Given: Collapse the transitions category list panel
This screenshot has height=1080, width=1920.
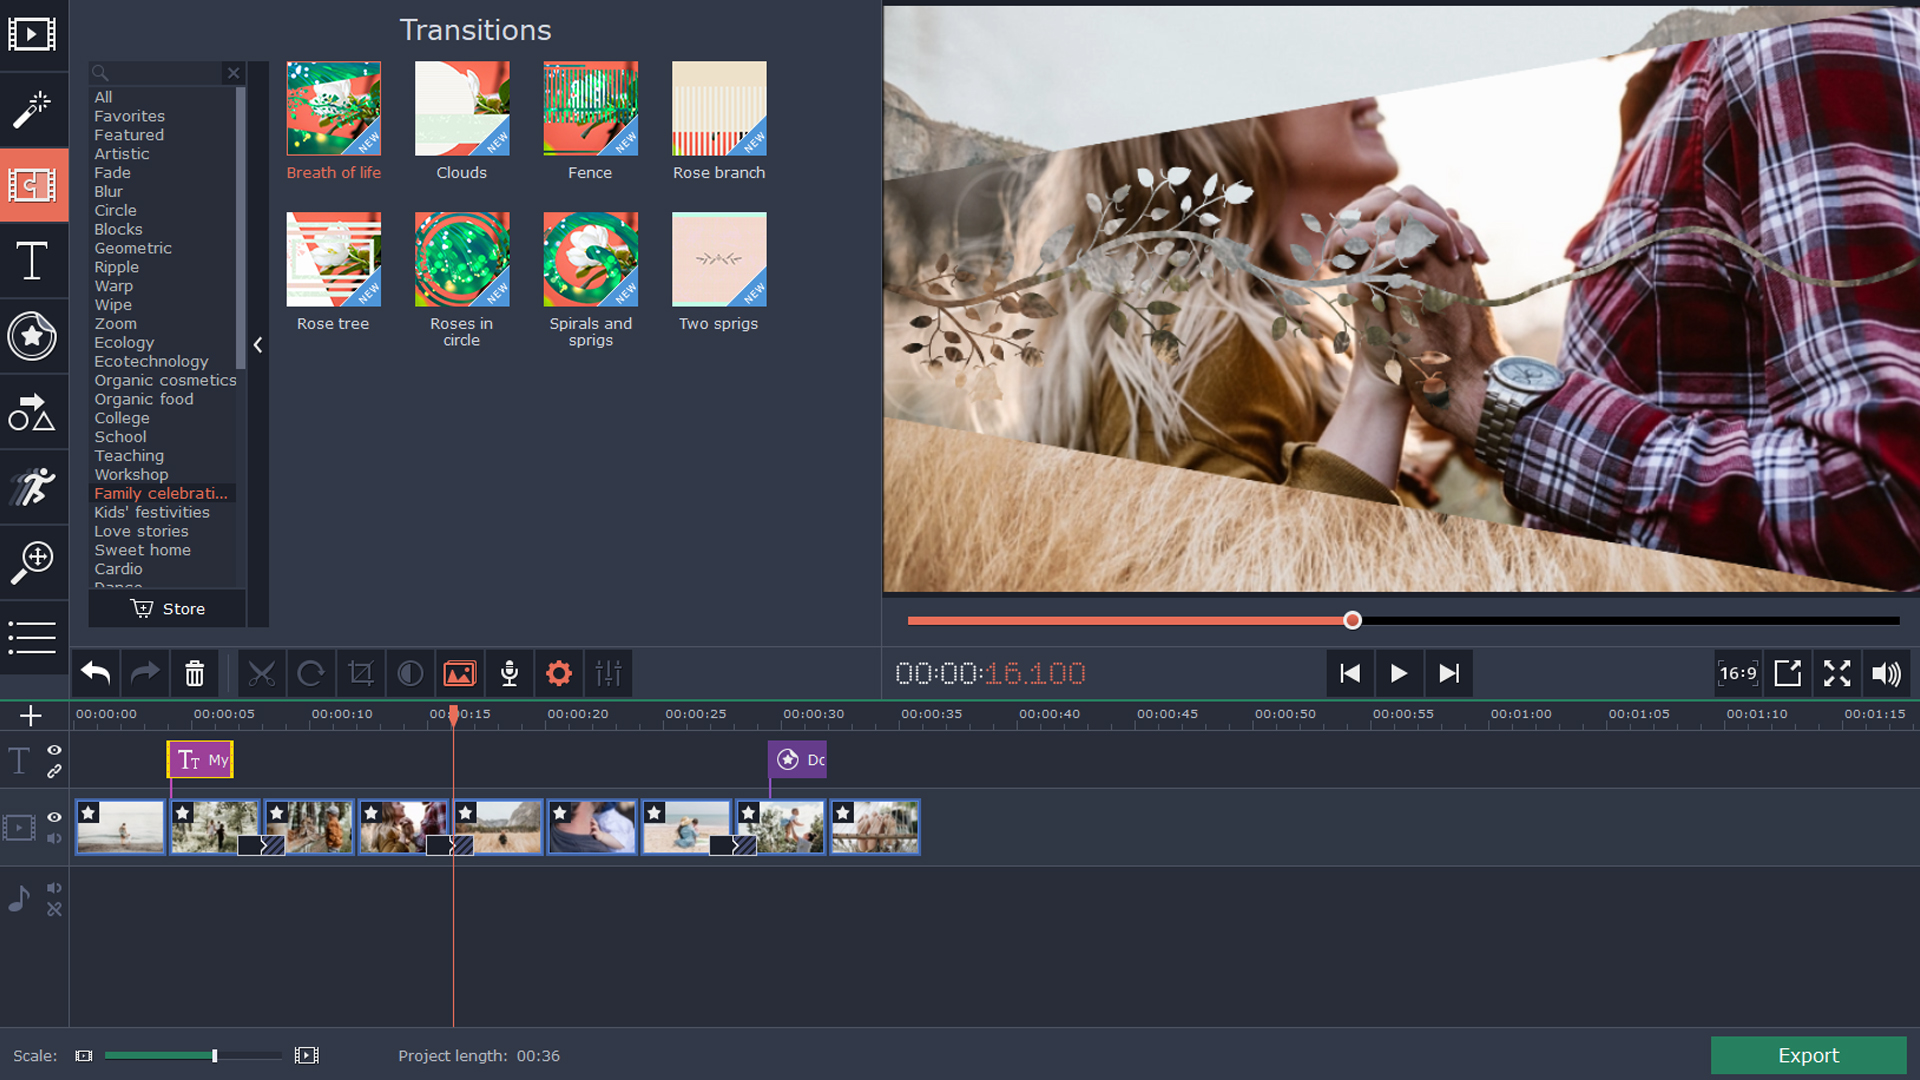Looking at the screenshot, I should (257, 345).
